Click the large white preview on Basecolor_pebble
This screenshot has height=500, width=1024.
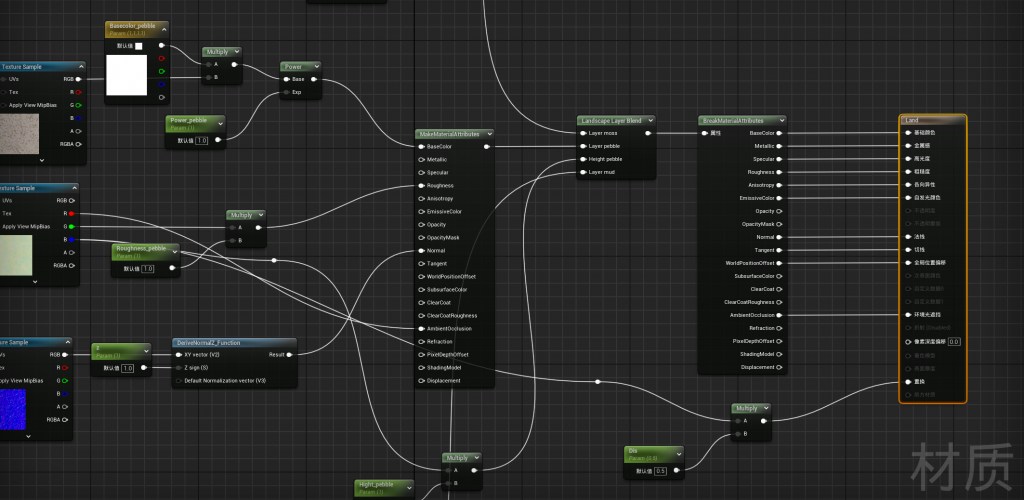pos(127,75)
